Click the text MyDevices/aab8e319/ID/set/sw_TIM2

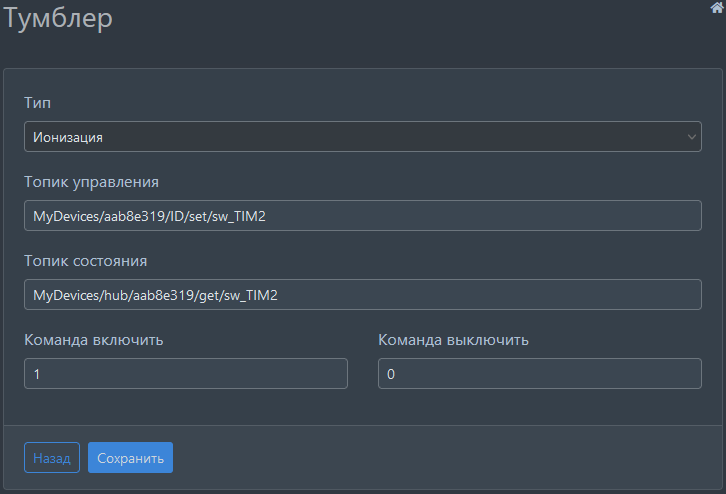(149, 216)
